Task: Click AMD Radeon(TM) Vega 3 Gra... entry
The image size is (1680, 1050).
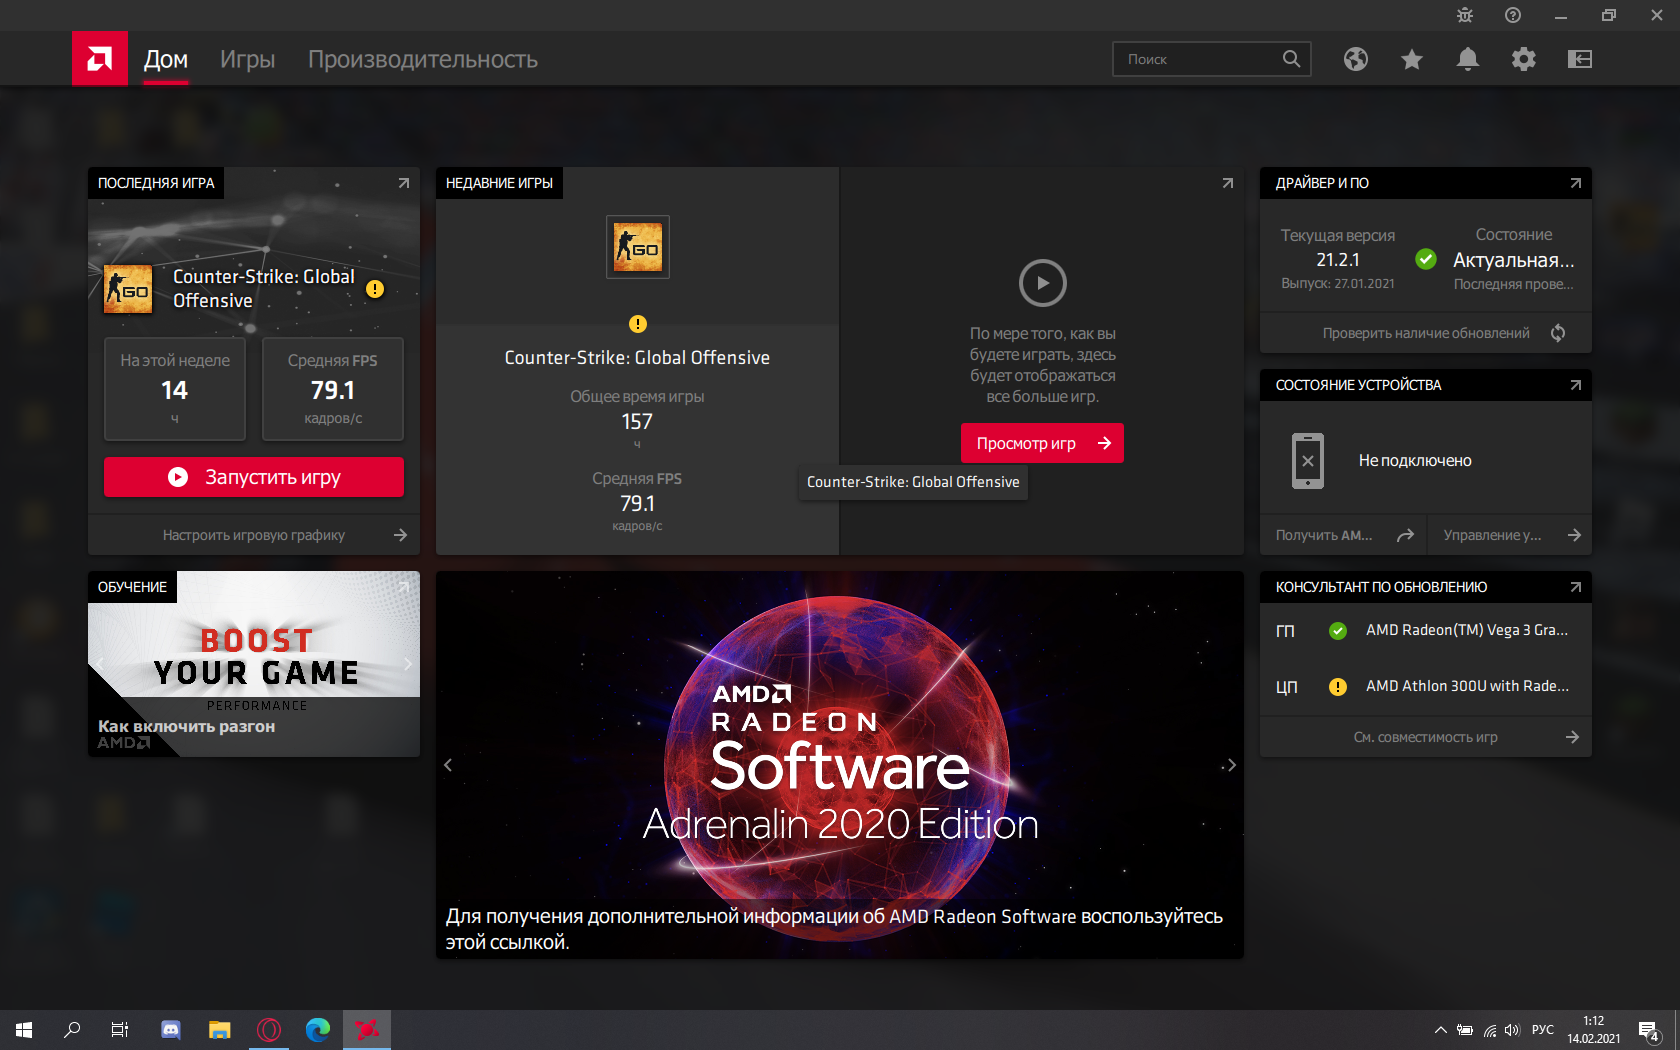Action: tap(1467, 630)
